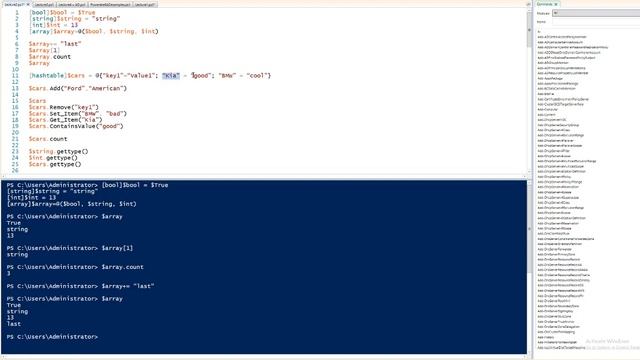
Task: Click the empty console prompt on the last line
Action: pyautogui.click(x=52, y=337)
